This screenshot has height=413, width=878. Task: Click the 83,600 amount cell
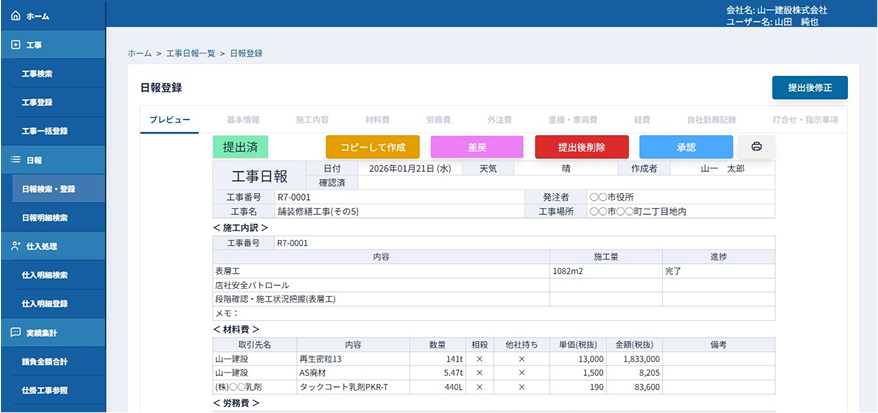point(634,387)
